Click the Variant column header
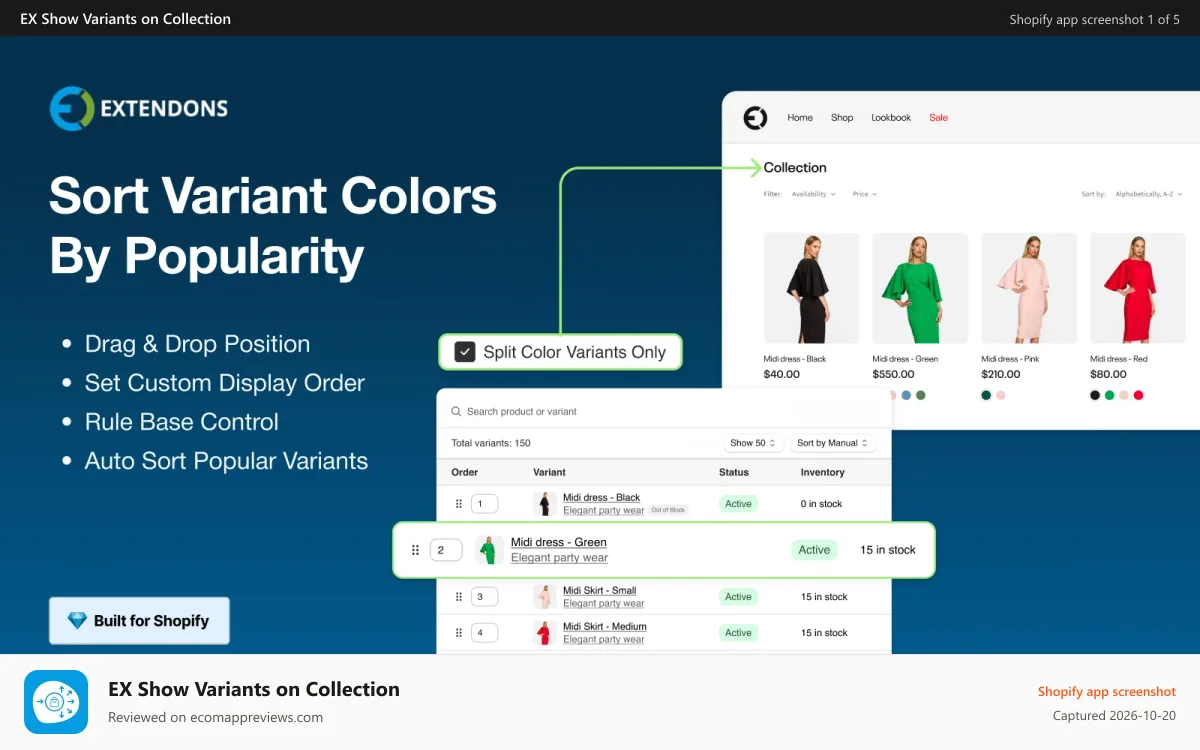Viewport: 1200px width, 750px height. (550, 472)
